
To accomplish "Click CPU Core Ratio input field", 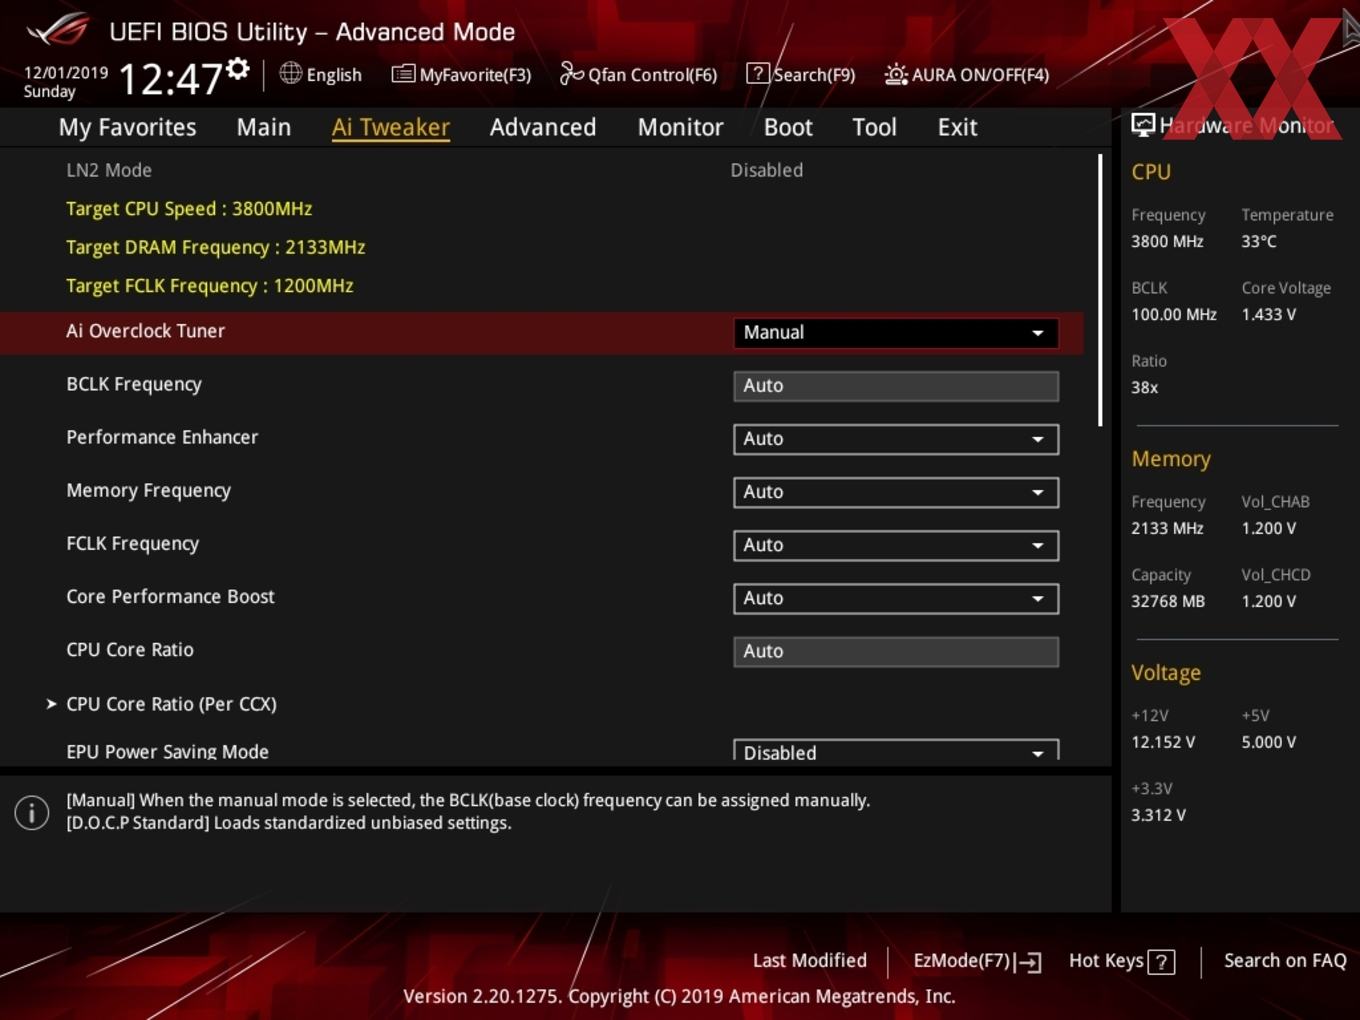I will [896, 651].
